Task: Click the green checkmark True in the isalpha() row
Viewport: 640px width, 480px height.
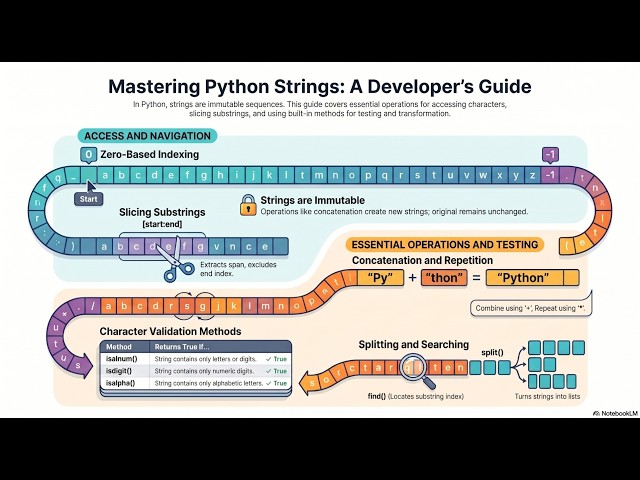Action: [x=276, y=383]
